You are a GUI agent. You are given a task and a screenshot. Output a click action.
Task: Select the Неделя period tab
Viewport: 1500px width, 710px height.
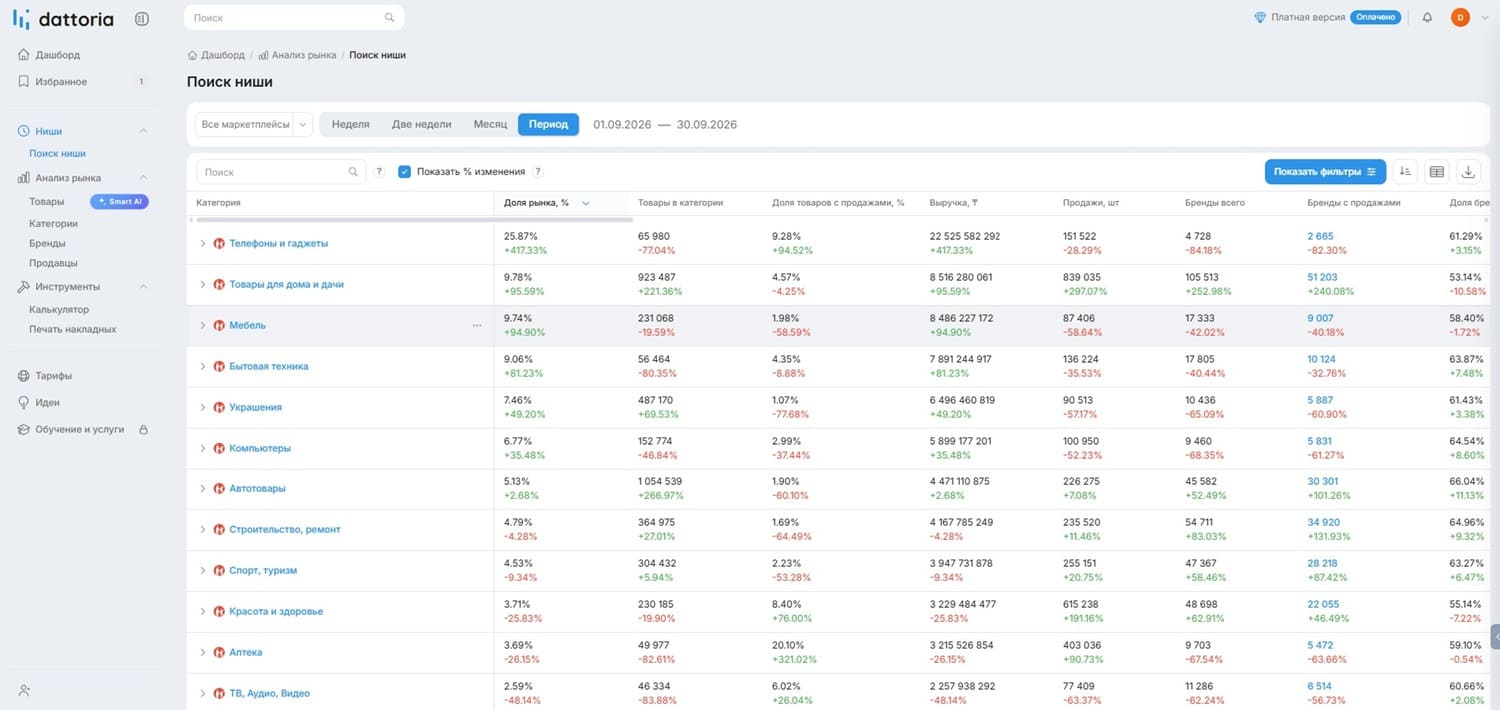pos(351,125)
